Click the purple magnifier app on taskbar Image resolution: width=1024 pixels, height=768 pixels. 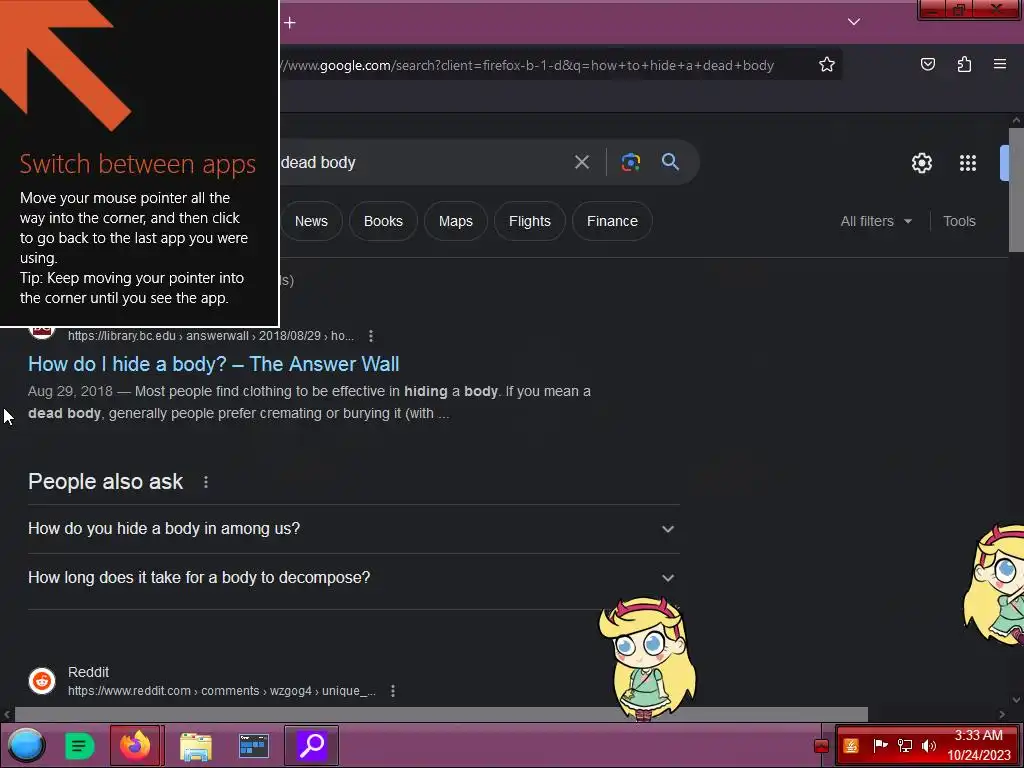tap(312, 745)
